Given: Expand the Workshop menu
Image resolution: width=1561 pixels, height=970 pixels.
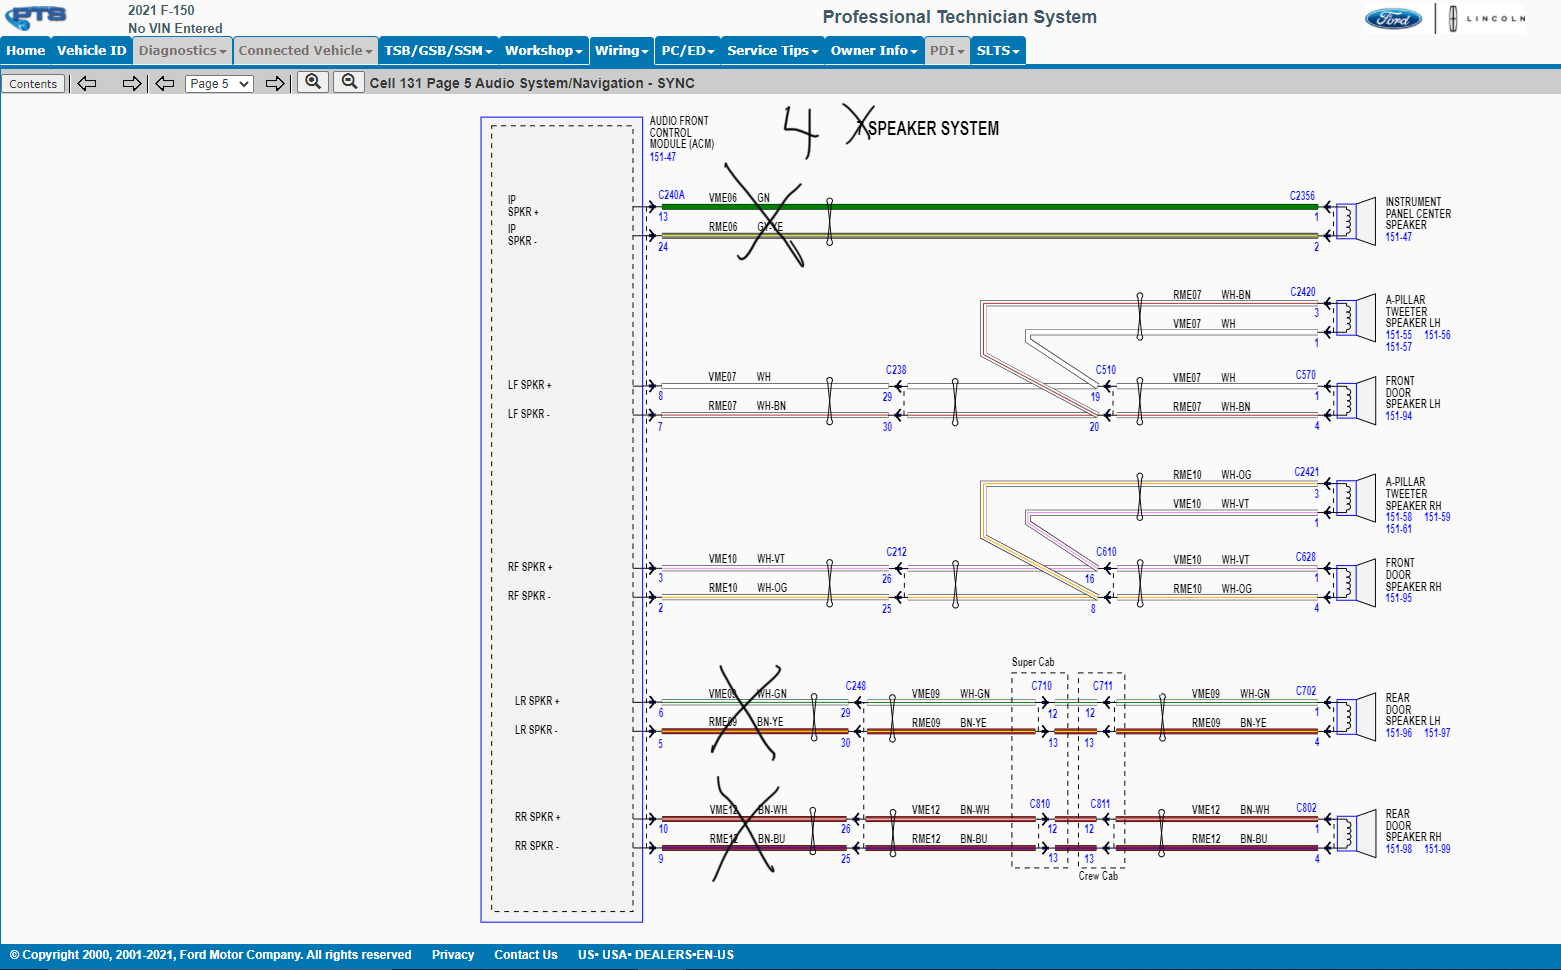Looking at the screenshot, I should [x=543, y=50].
